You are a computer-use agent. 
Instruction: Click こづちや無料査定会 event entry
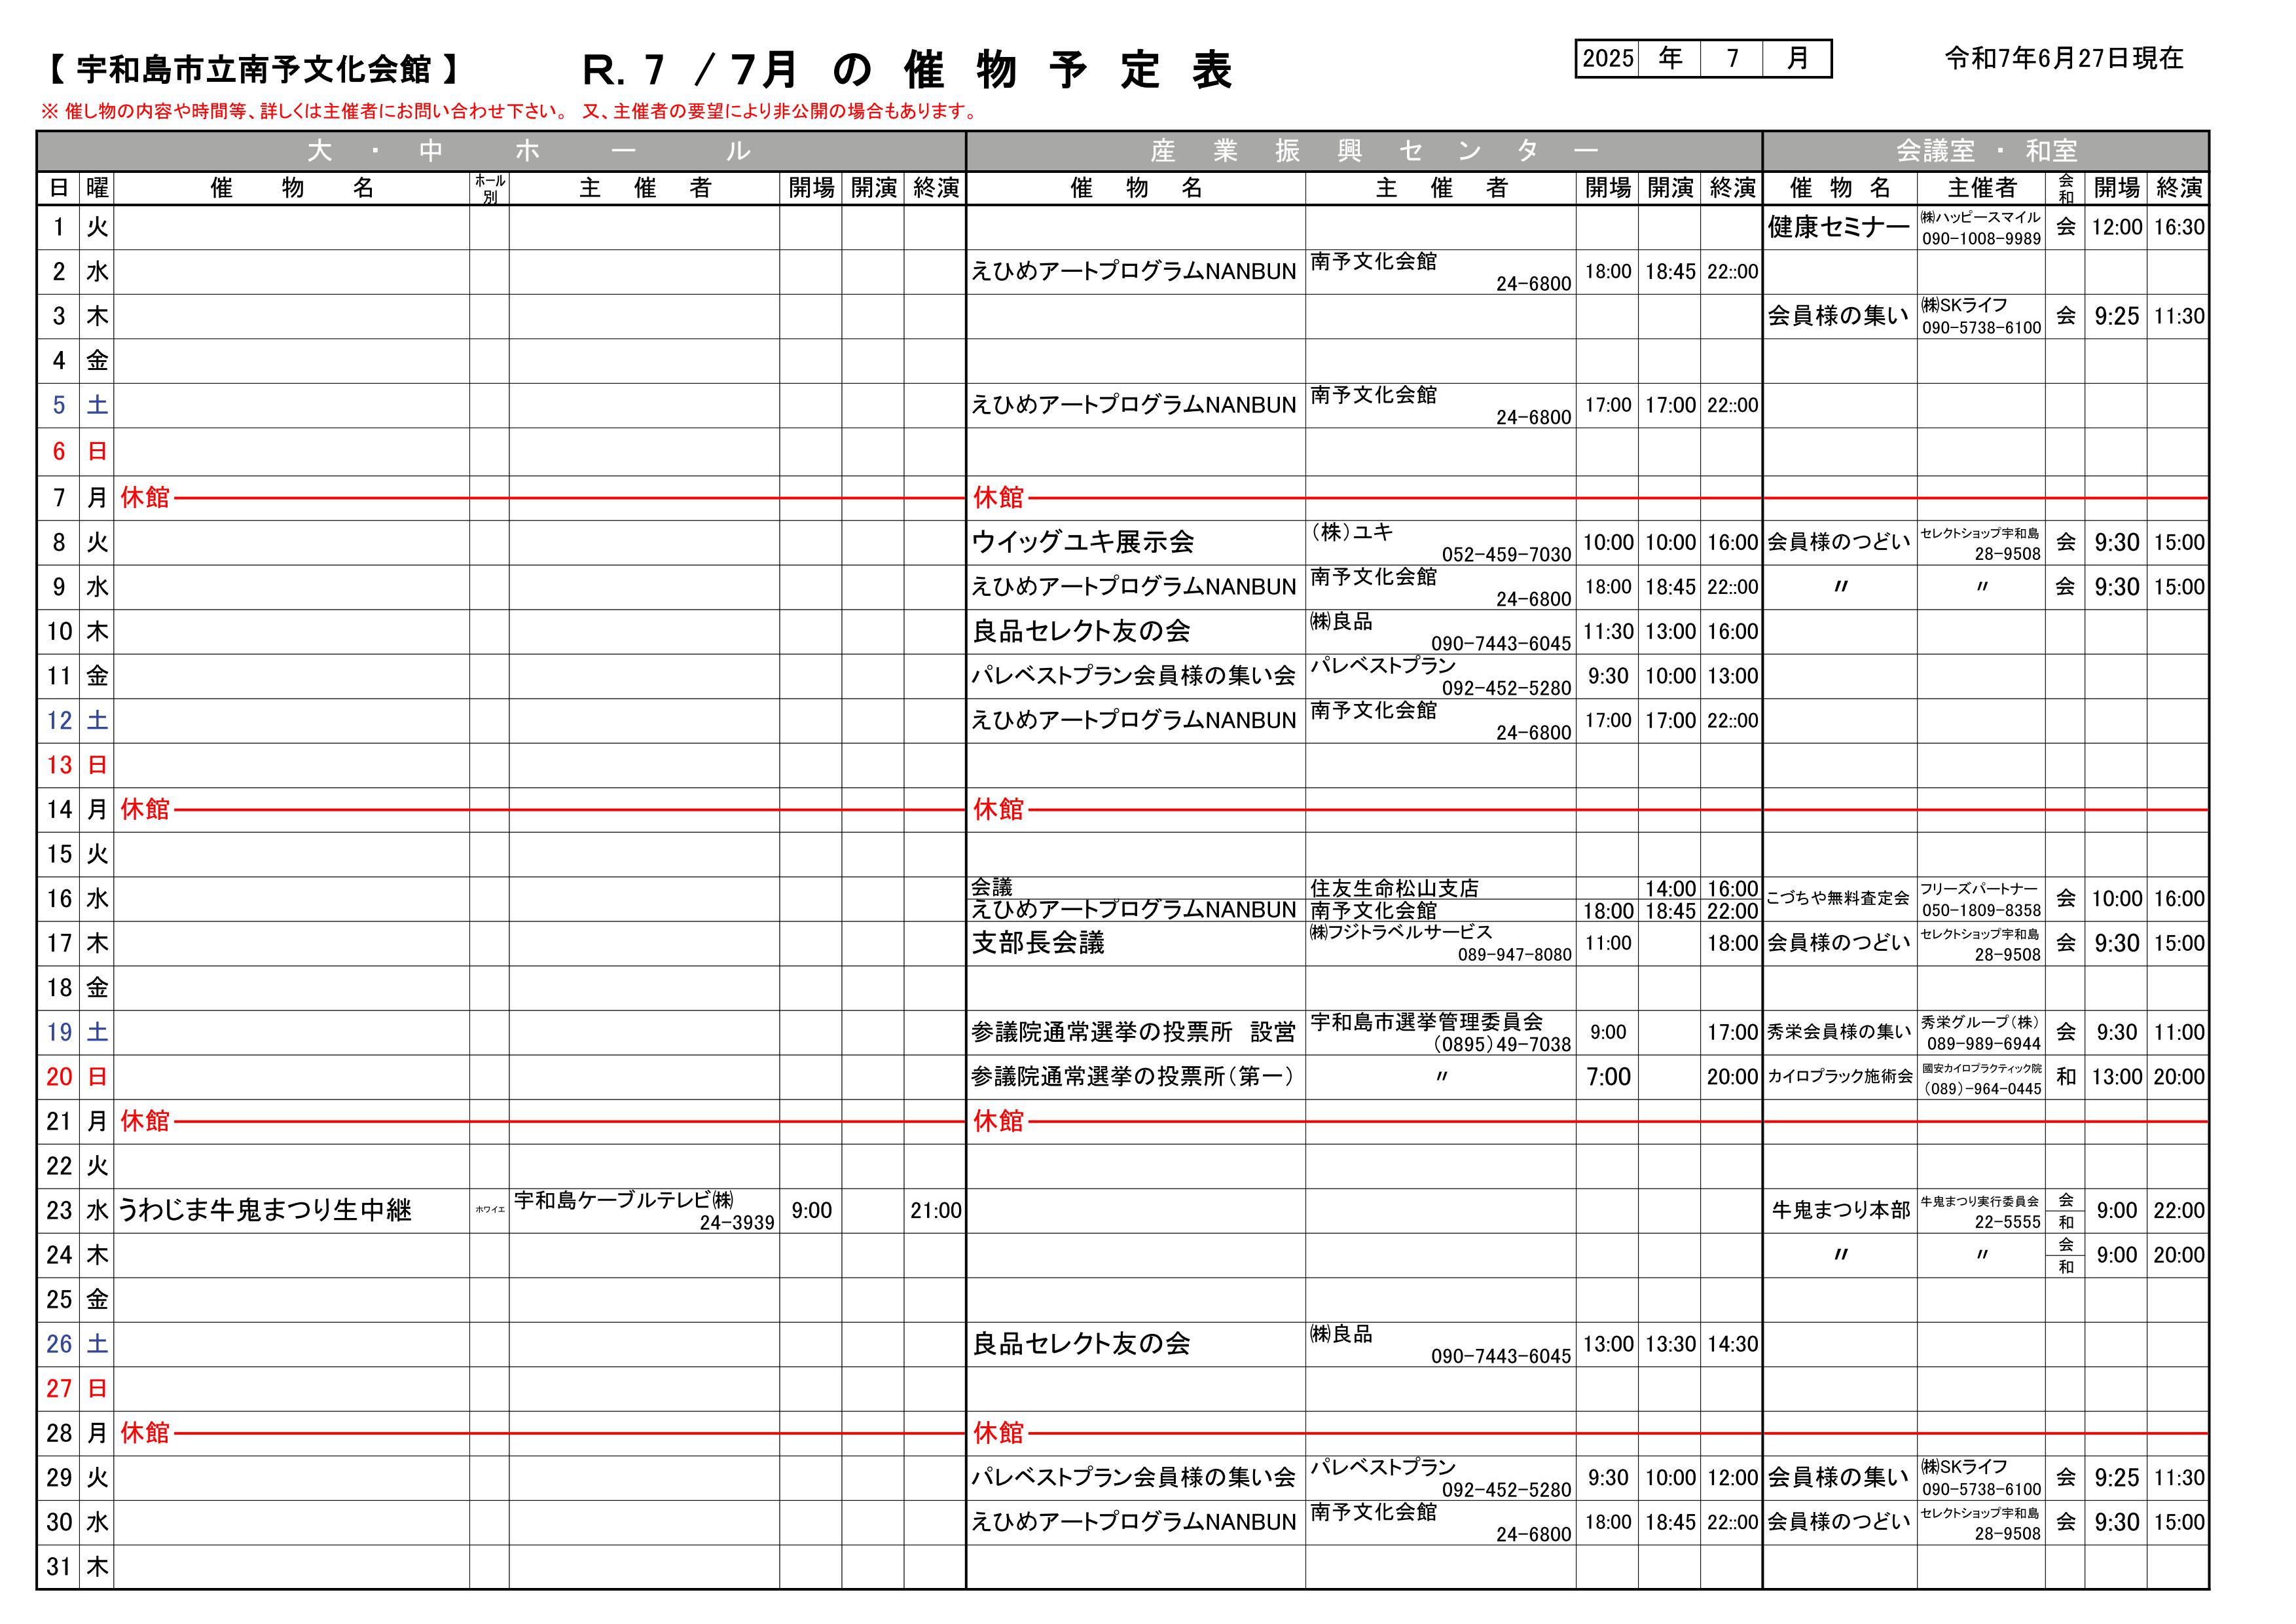1838,898
